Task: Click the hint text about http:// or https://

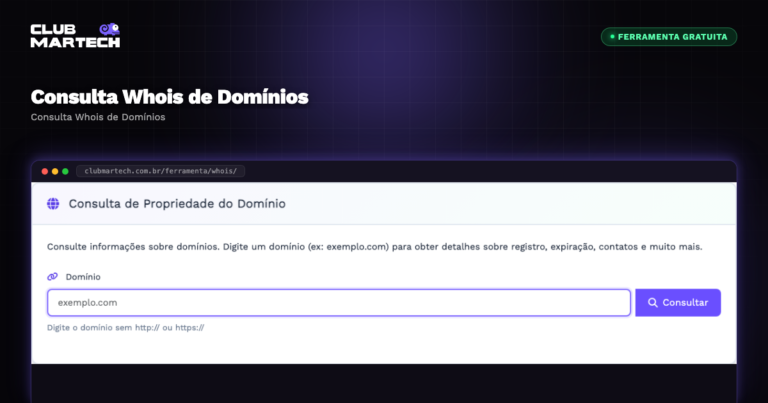Action: (x=125, y=328)
